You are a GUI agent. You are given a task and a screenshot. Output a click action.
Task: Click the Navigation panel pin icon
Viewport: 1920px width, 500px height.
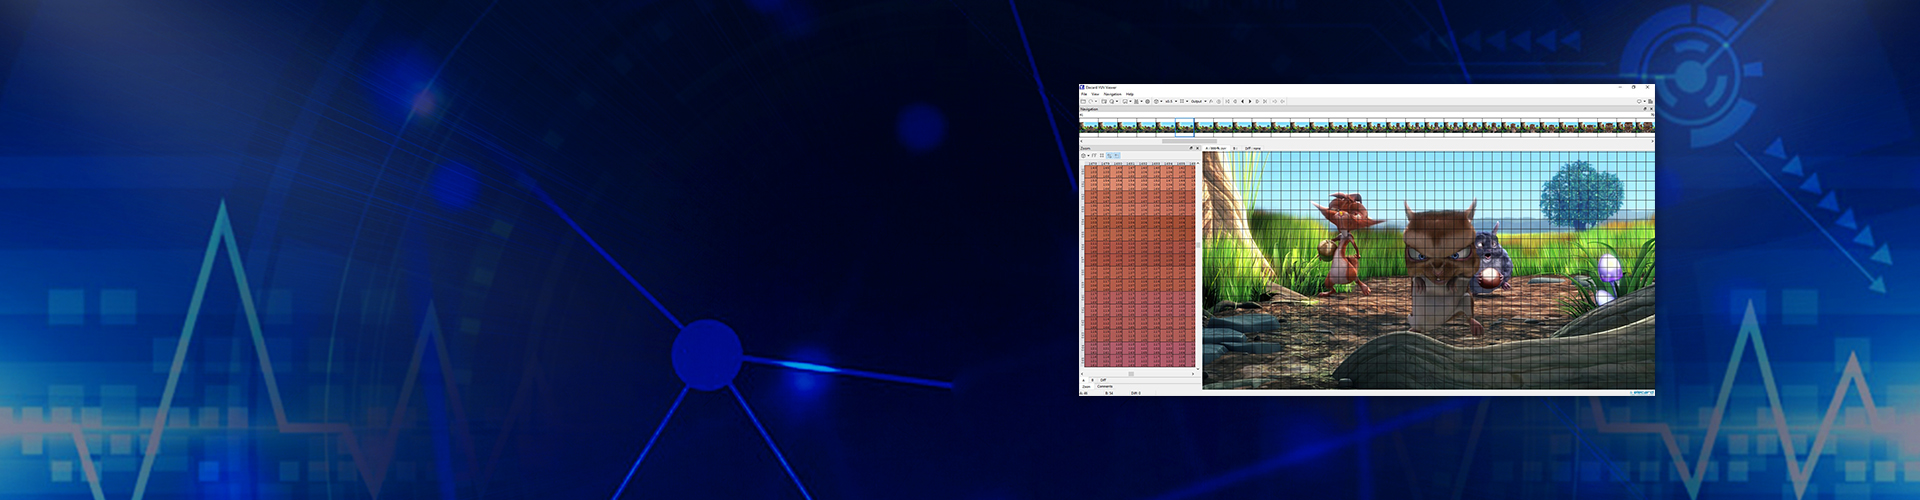click(x=1645, y=109)
